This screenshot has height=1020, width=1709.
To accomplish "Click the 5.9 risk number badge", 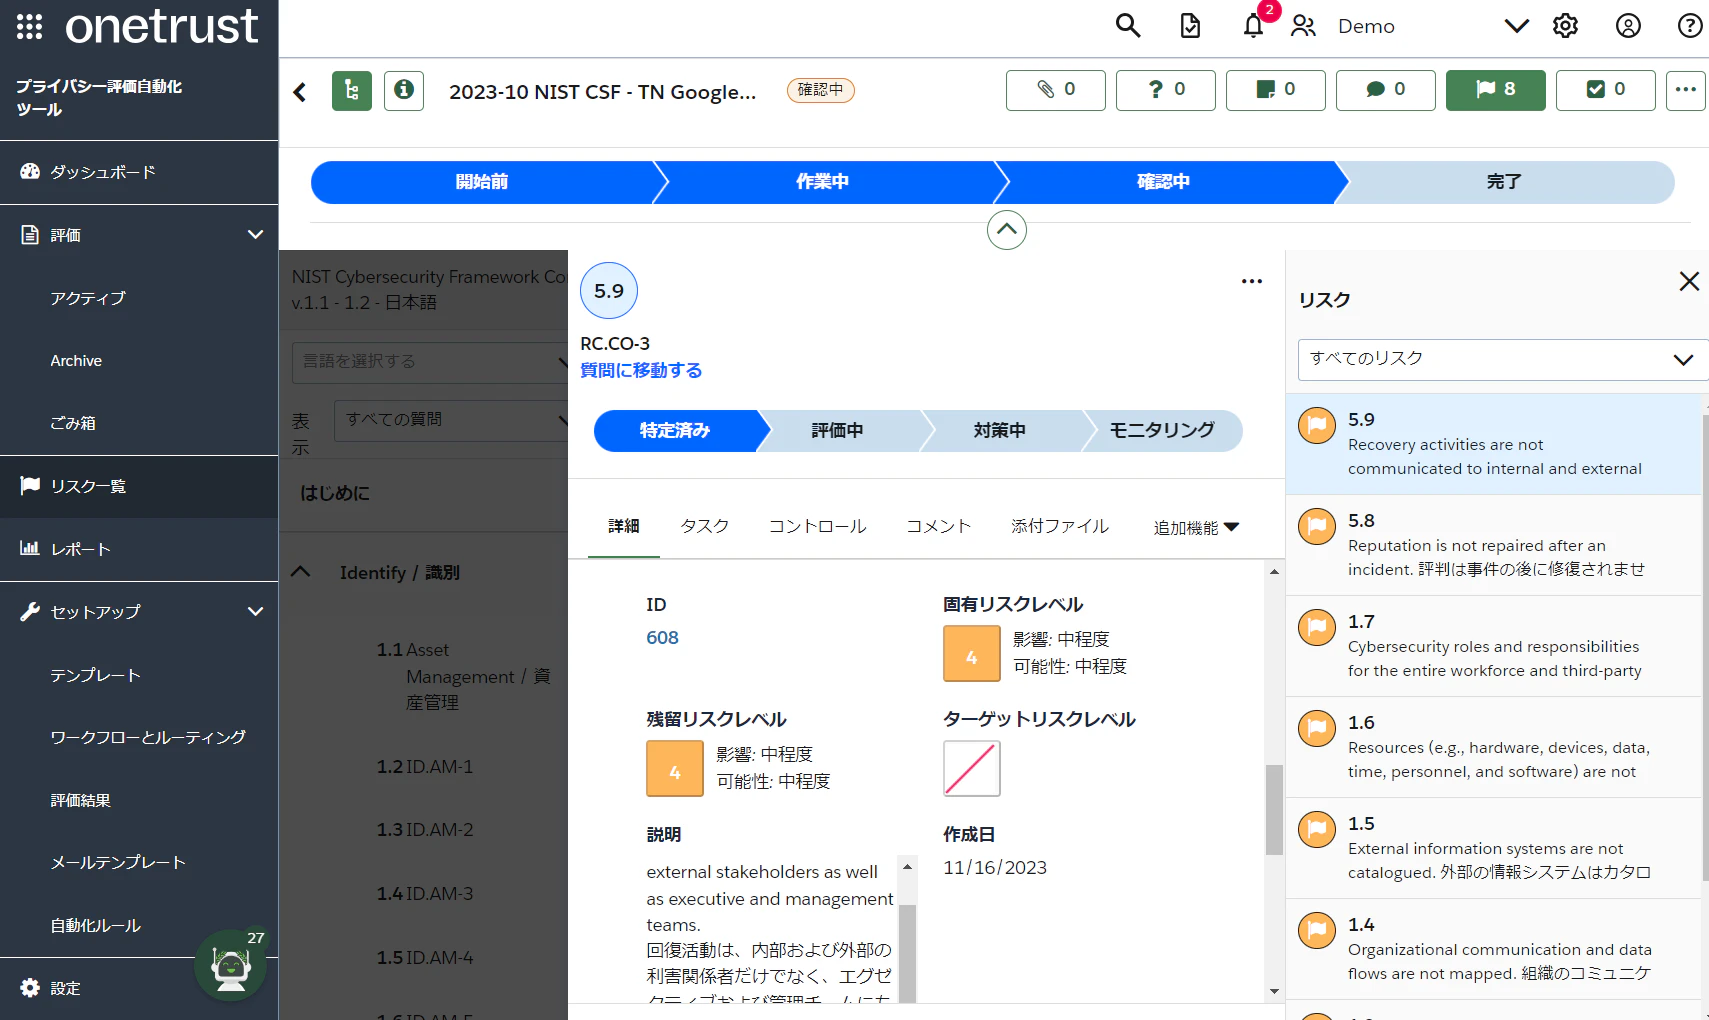I will pyautogui.click(x=609, y=291).
